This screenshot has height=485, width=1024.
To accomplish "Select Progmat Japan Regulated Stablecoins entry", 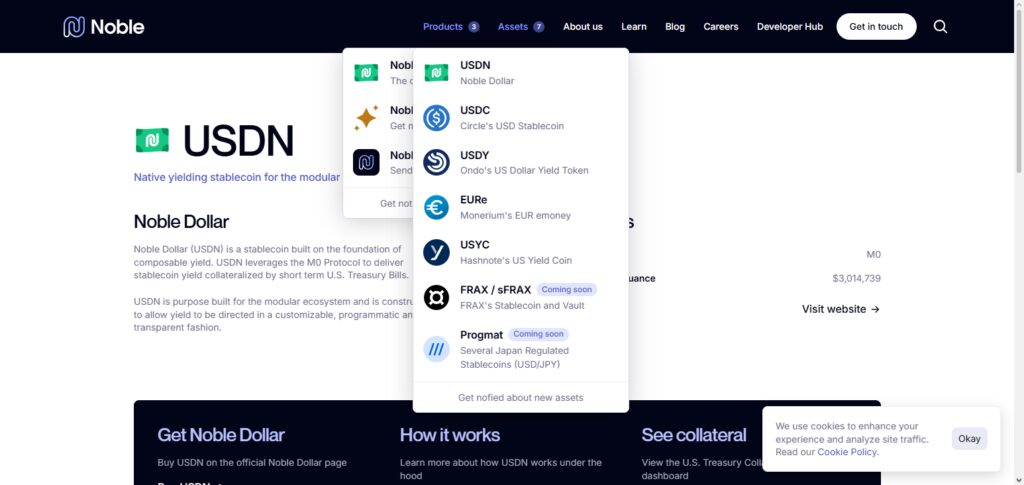I will coord(520,349).
